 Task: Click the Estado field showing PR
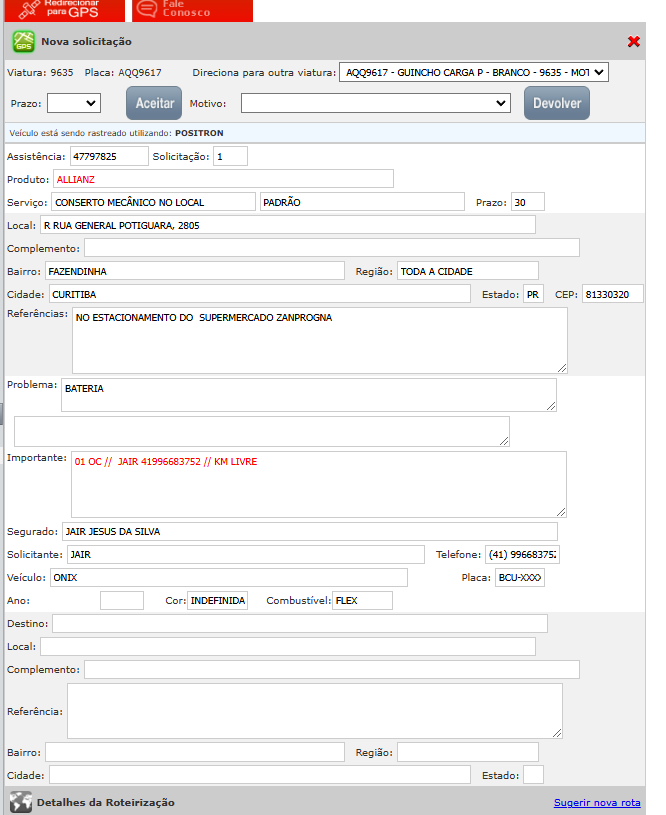click(533, 294)
